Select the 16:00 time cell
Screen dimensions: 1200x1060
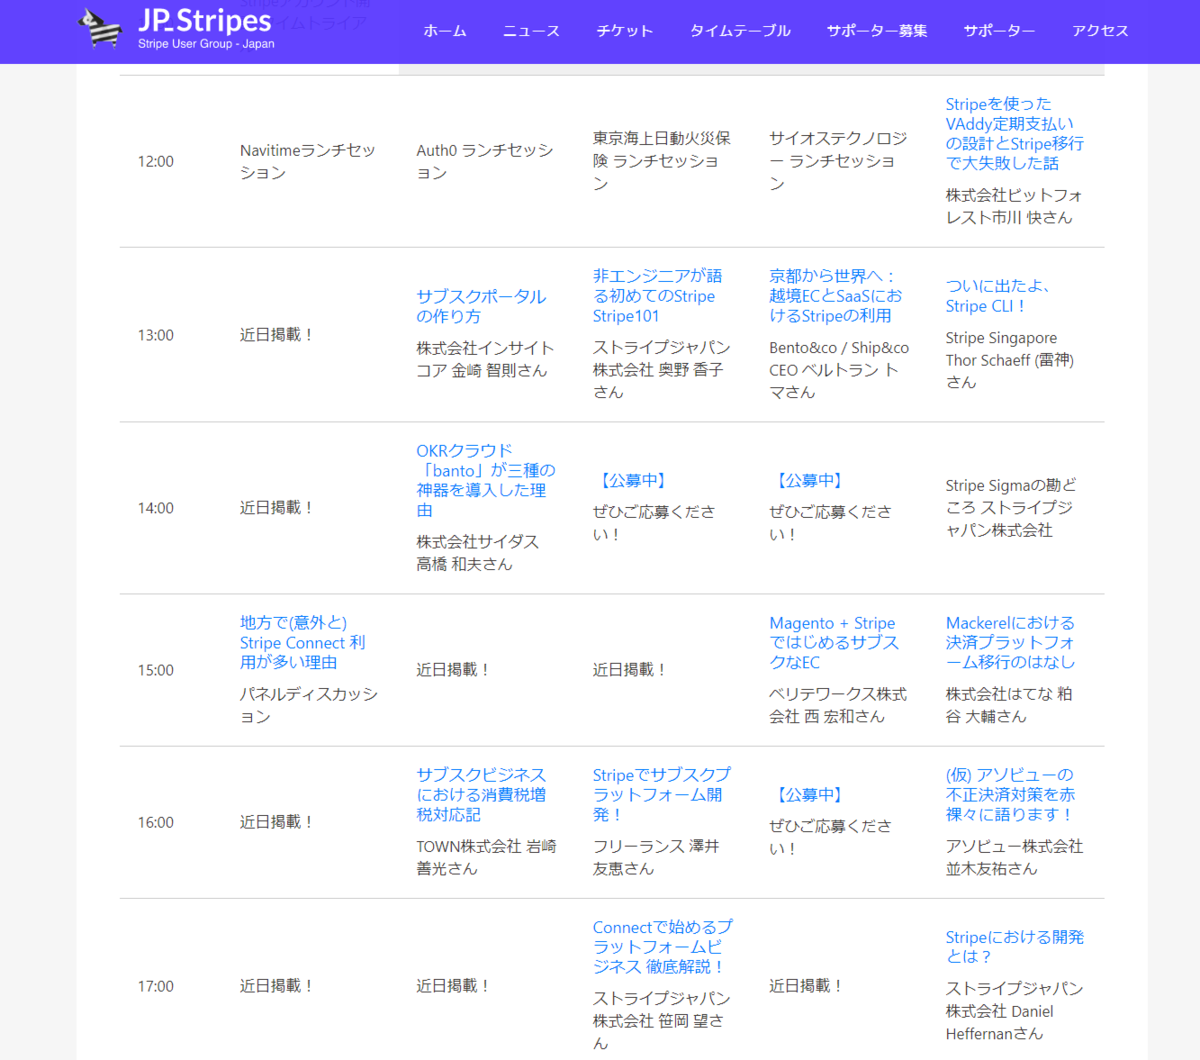(x=156, y=822)
